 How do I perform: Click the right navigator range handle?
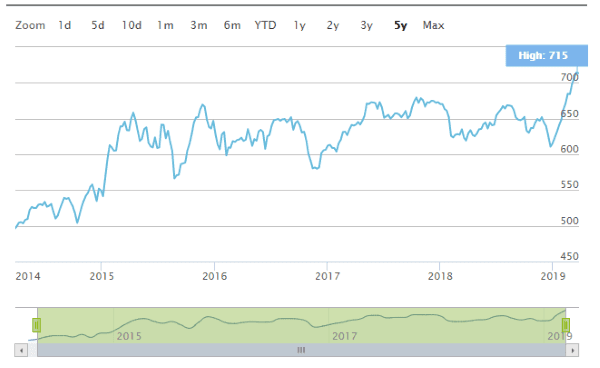[x=566, y=325]
